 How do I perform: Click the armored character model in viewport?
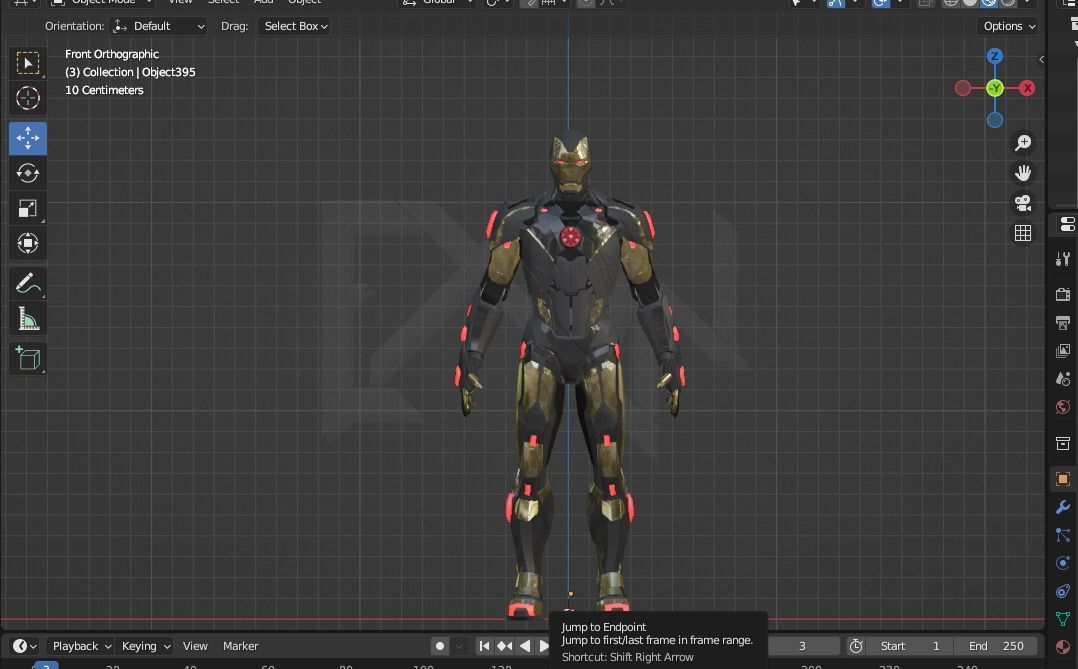pyautogui.click(x=570, y=375)
